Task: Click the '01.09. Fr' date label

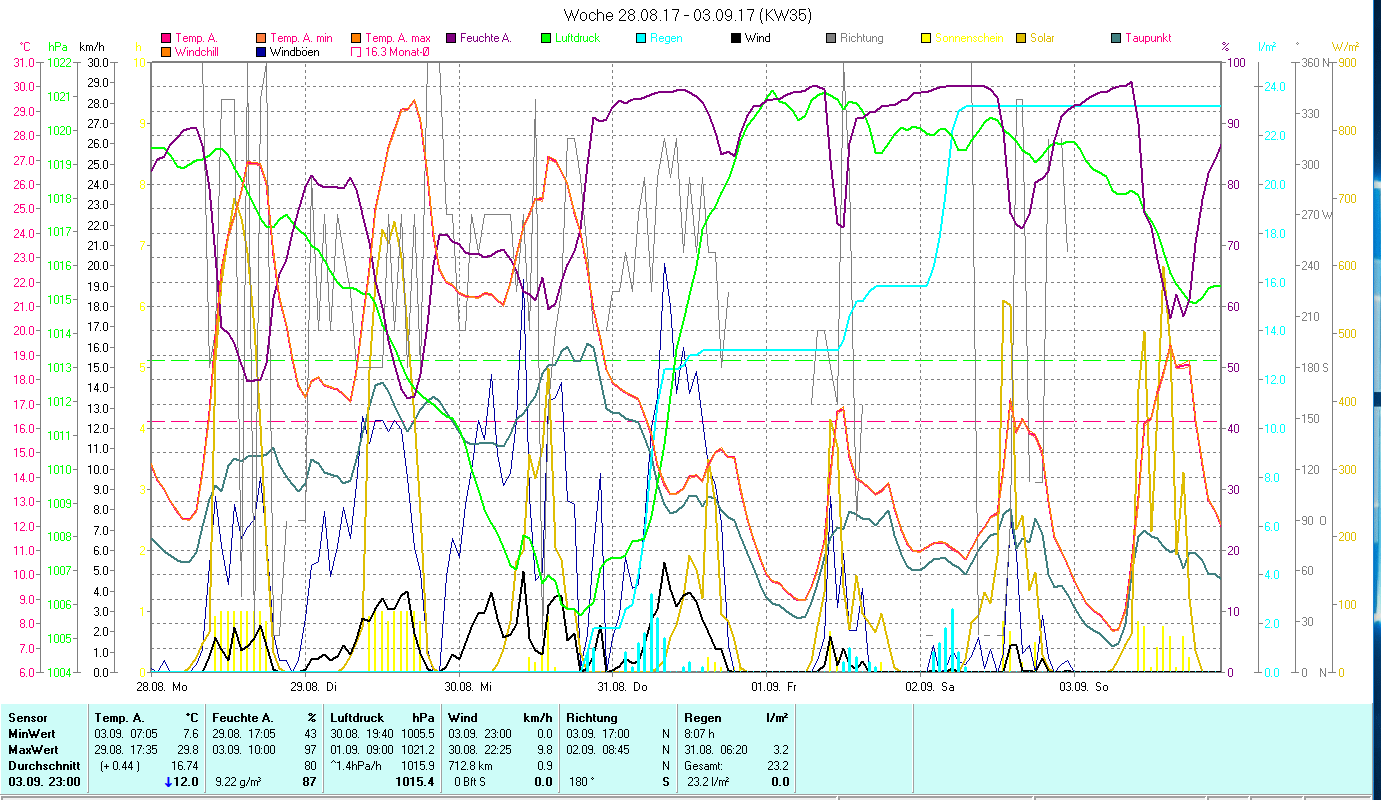Action: coord(774,687)
